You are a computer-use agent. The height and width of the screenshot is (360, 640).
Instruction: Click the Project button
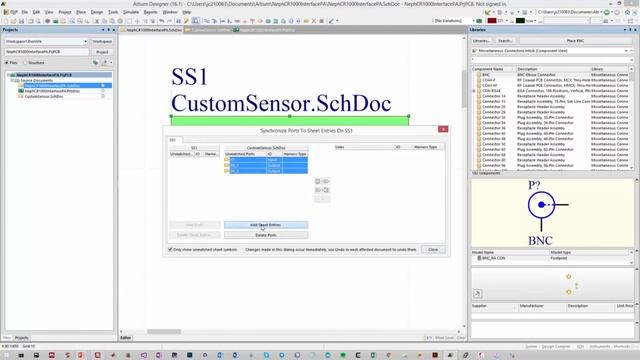pyautogui.click(x=102, y=52)
